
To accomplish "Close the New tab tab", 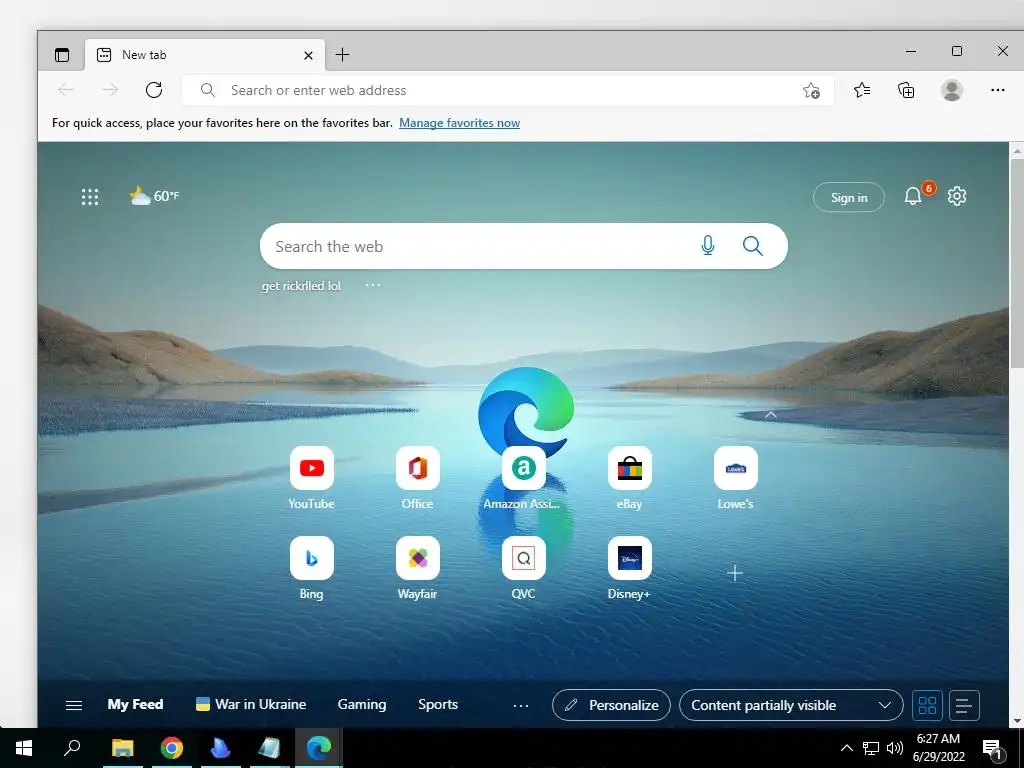I will click(x=308, y=56).
